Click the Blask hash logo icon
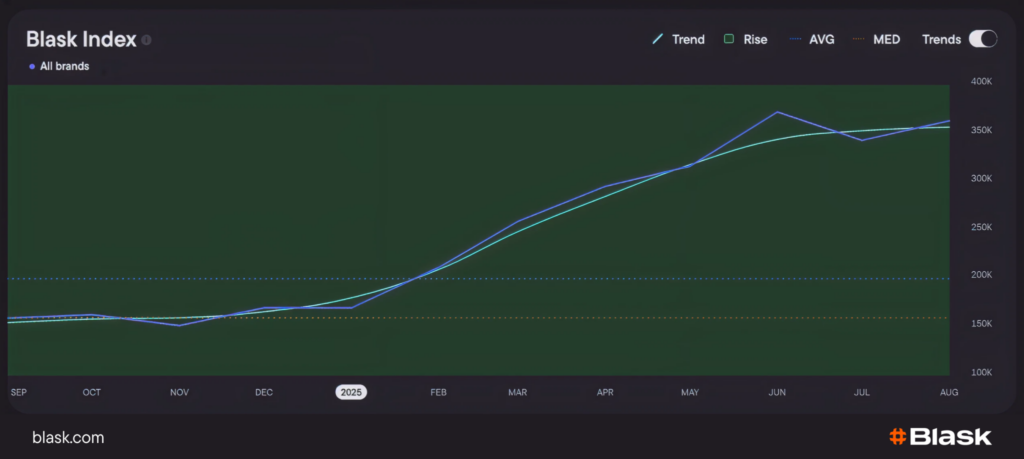The height and width of the screenshot is (459, 1024). [898, 437]
